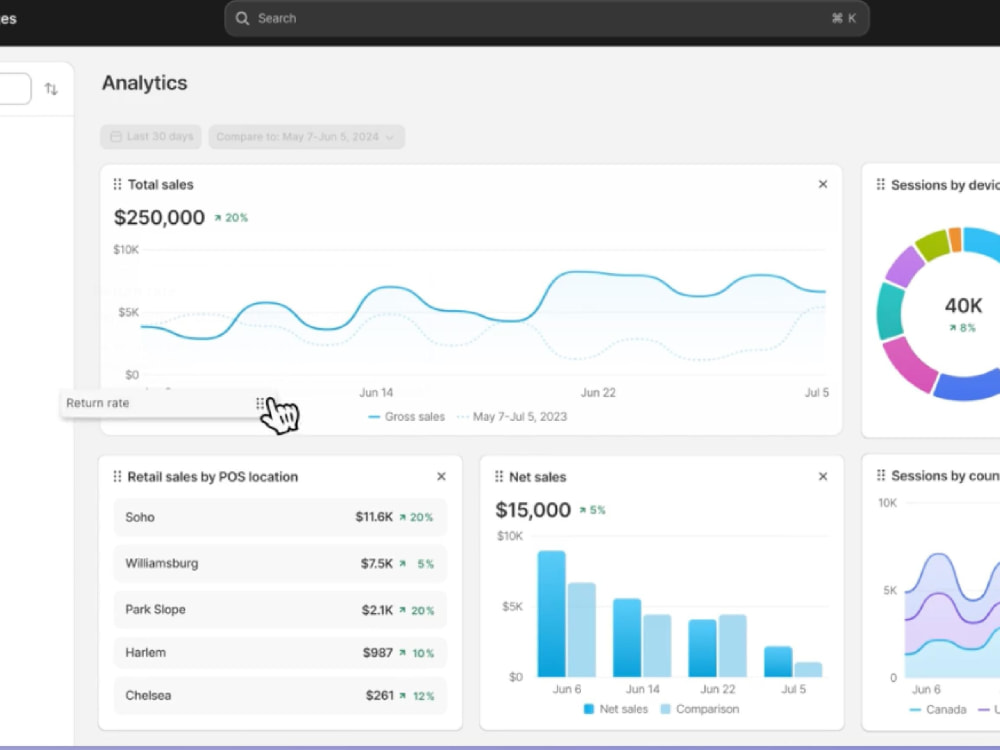Click the Gross sales legend entry
This screenshot has height=750, width=1000.
click(406, 416)
